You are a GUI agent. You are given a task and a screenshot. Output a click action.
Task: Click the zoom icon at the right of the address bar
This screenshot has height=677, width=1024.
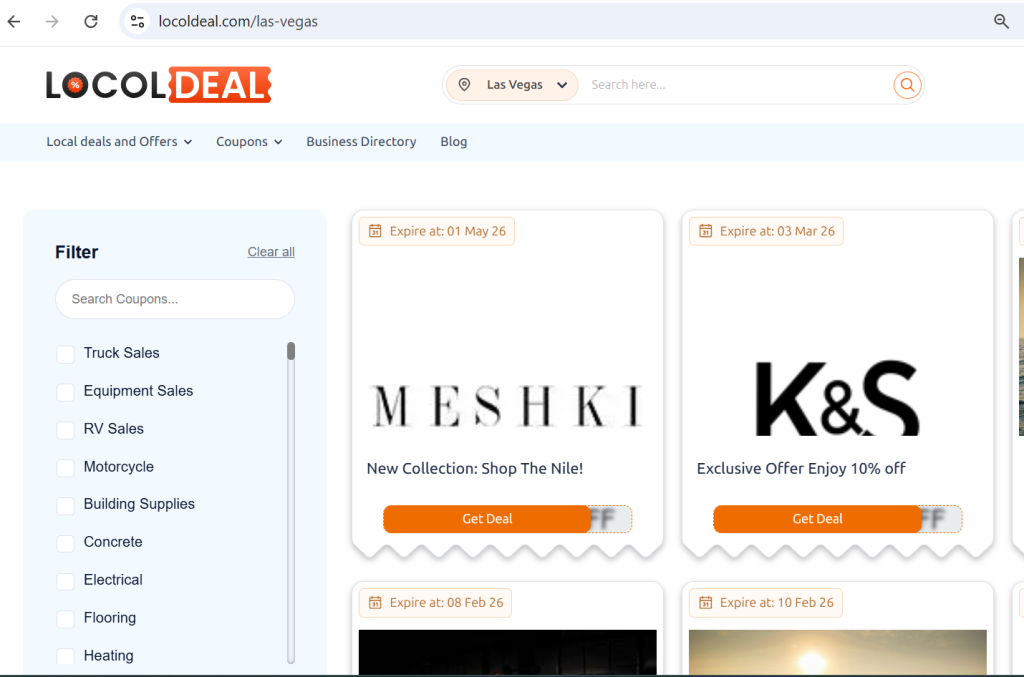(x=1002, y=20)
